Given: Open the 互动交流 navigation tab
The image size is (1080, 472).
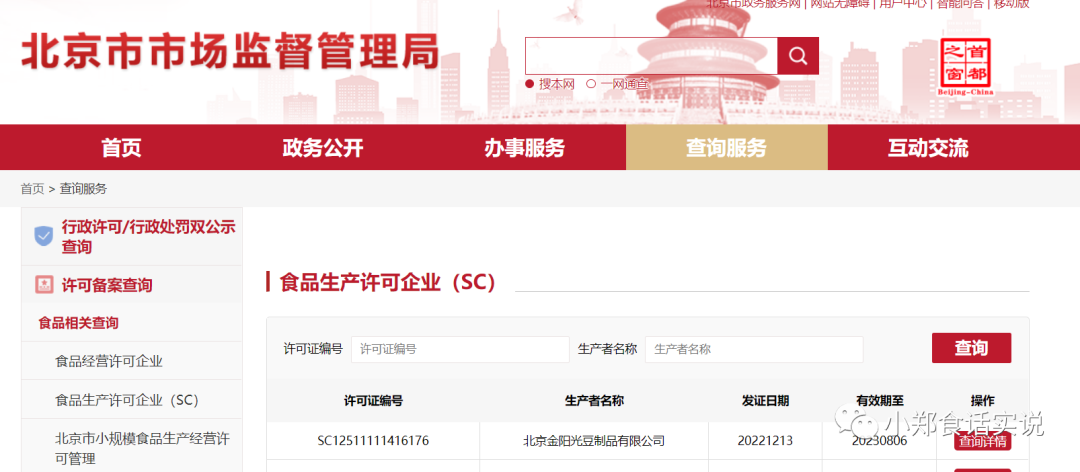Looking at the screenshot, I should click(x=928, y=147).
